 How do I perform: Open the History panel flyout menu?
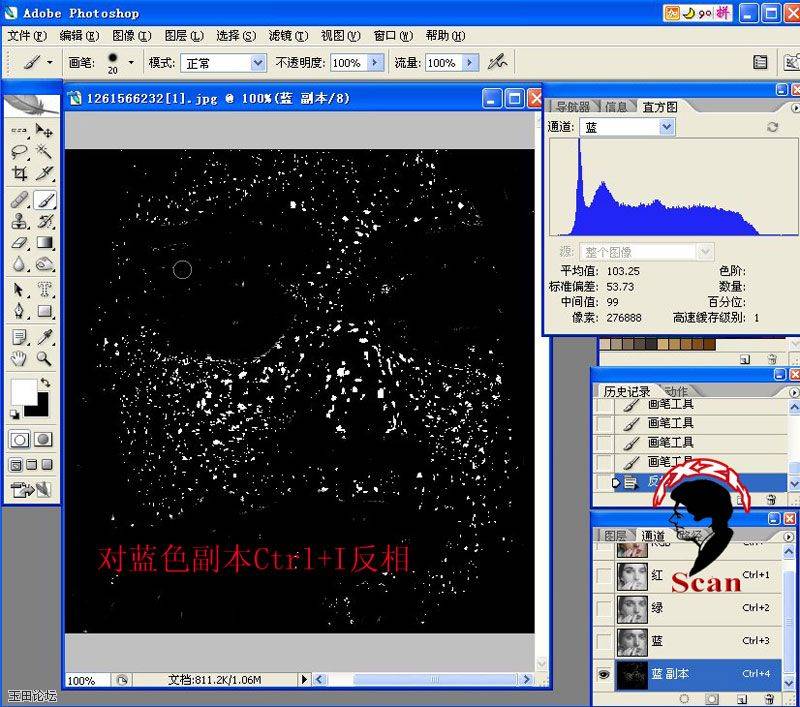793,392
